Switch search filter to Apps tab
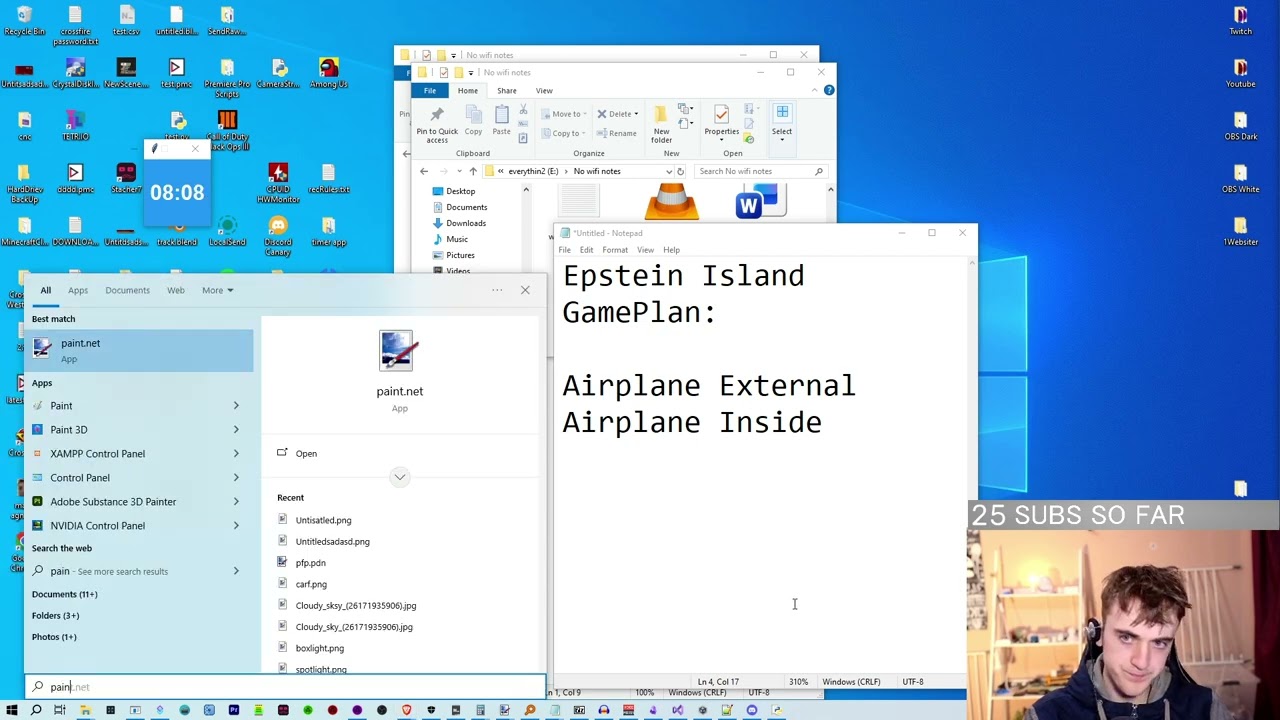Image resolution: width=1280 pixels, height=720 pixels. pyautogui.click(x=78, y=290)
